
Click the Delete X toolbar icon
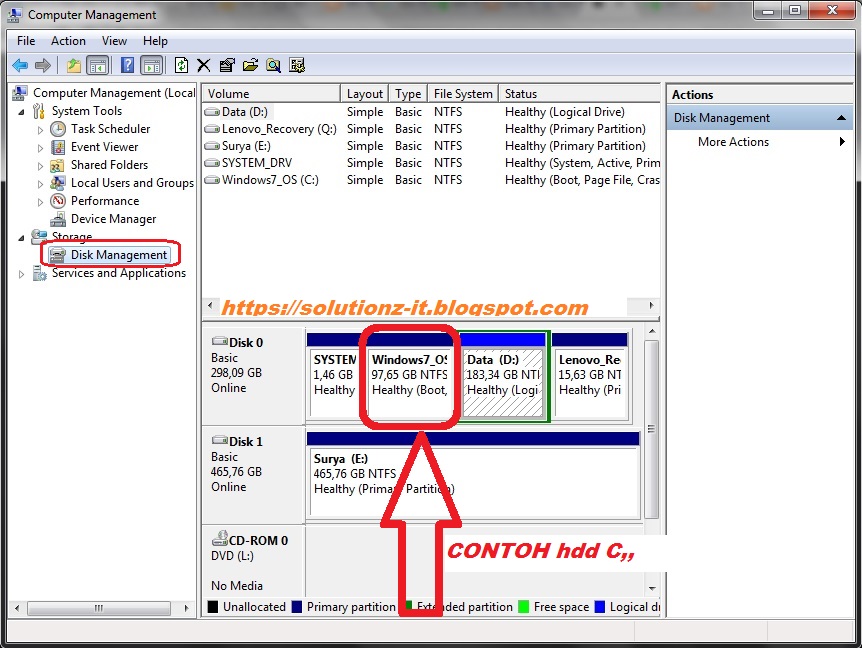pos(203,65)
